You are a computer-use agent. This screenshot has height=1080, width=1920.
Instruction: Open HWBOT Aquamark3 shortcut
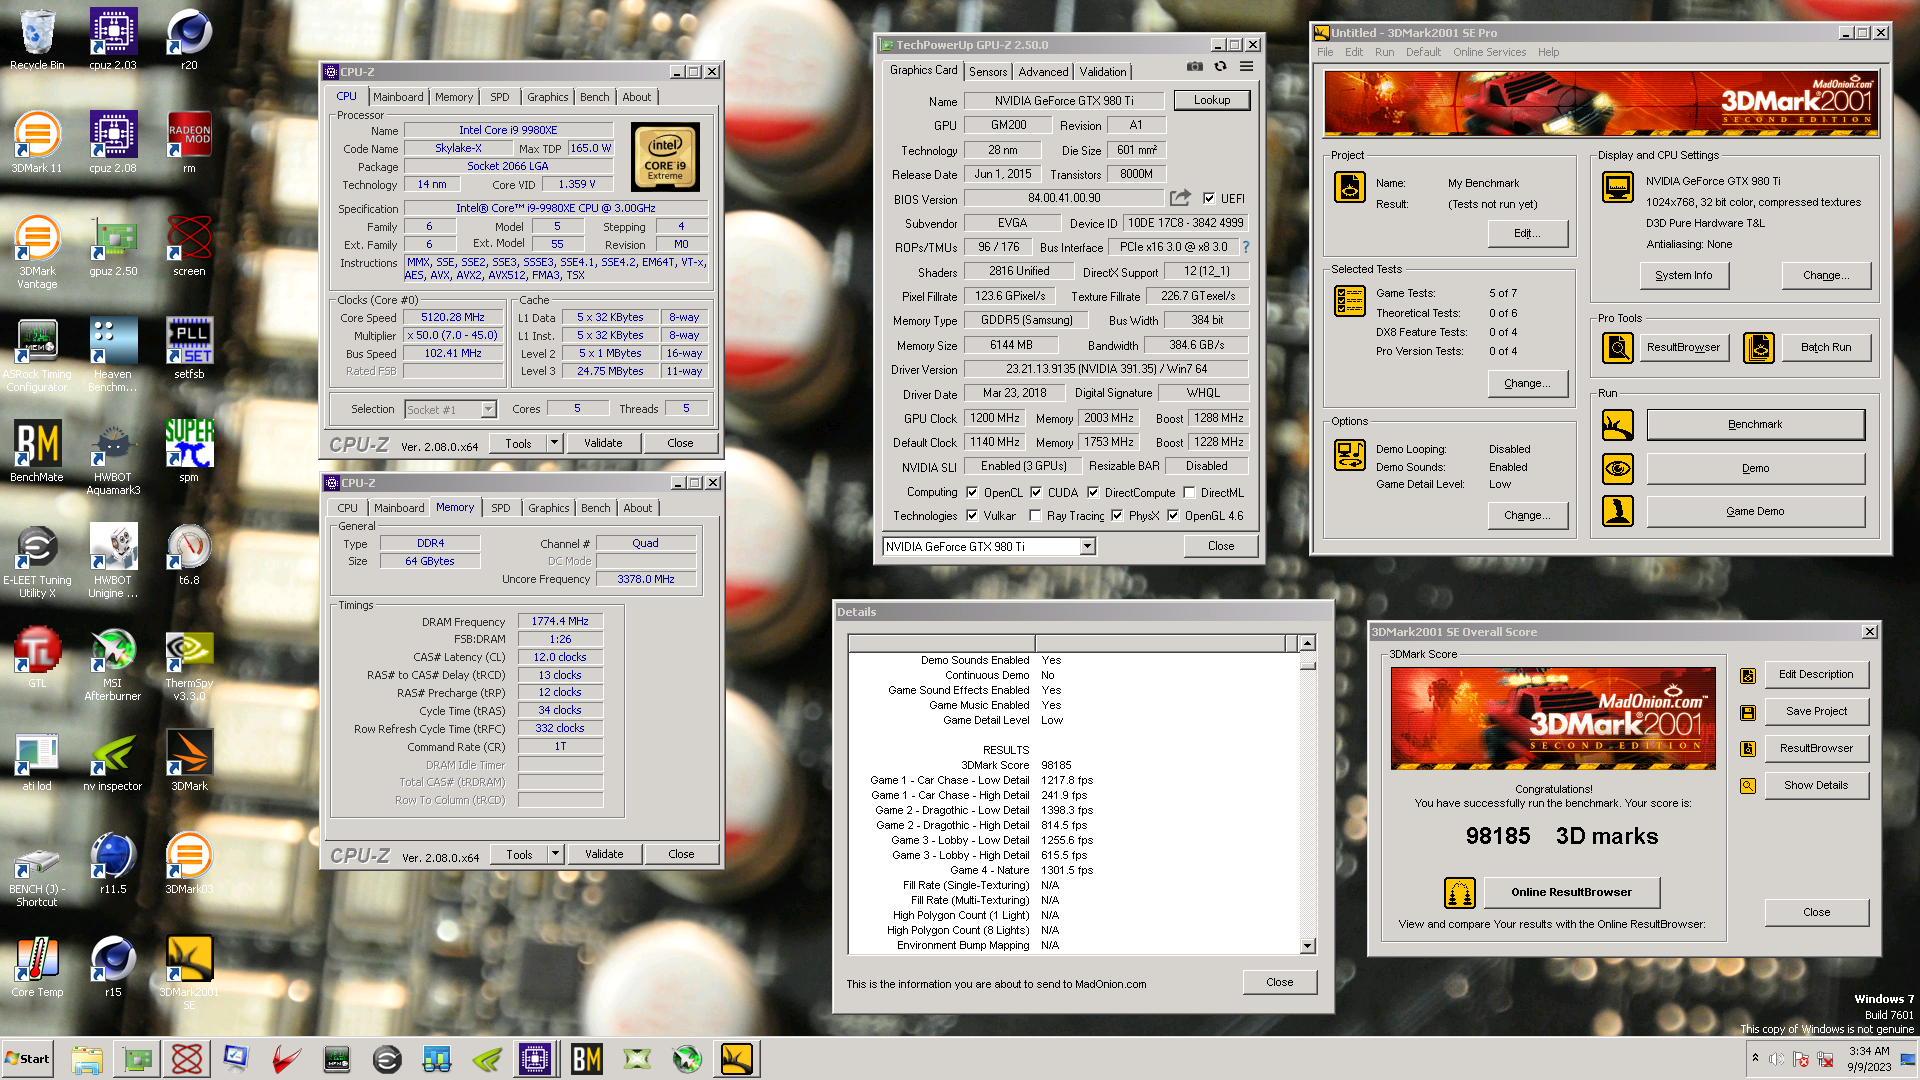(113, 458)
